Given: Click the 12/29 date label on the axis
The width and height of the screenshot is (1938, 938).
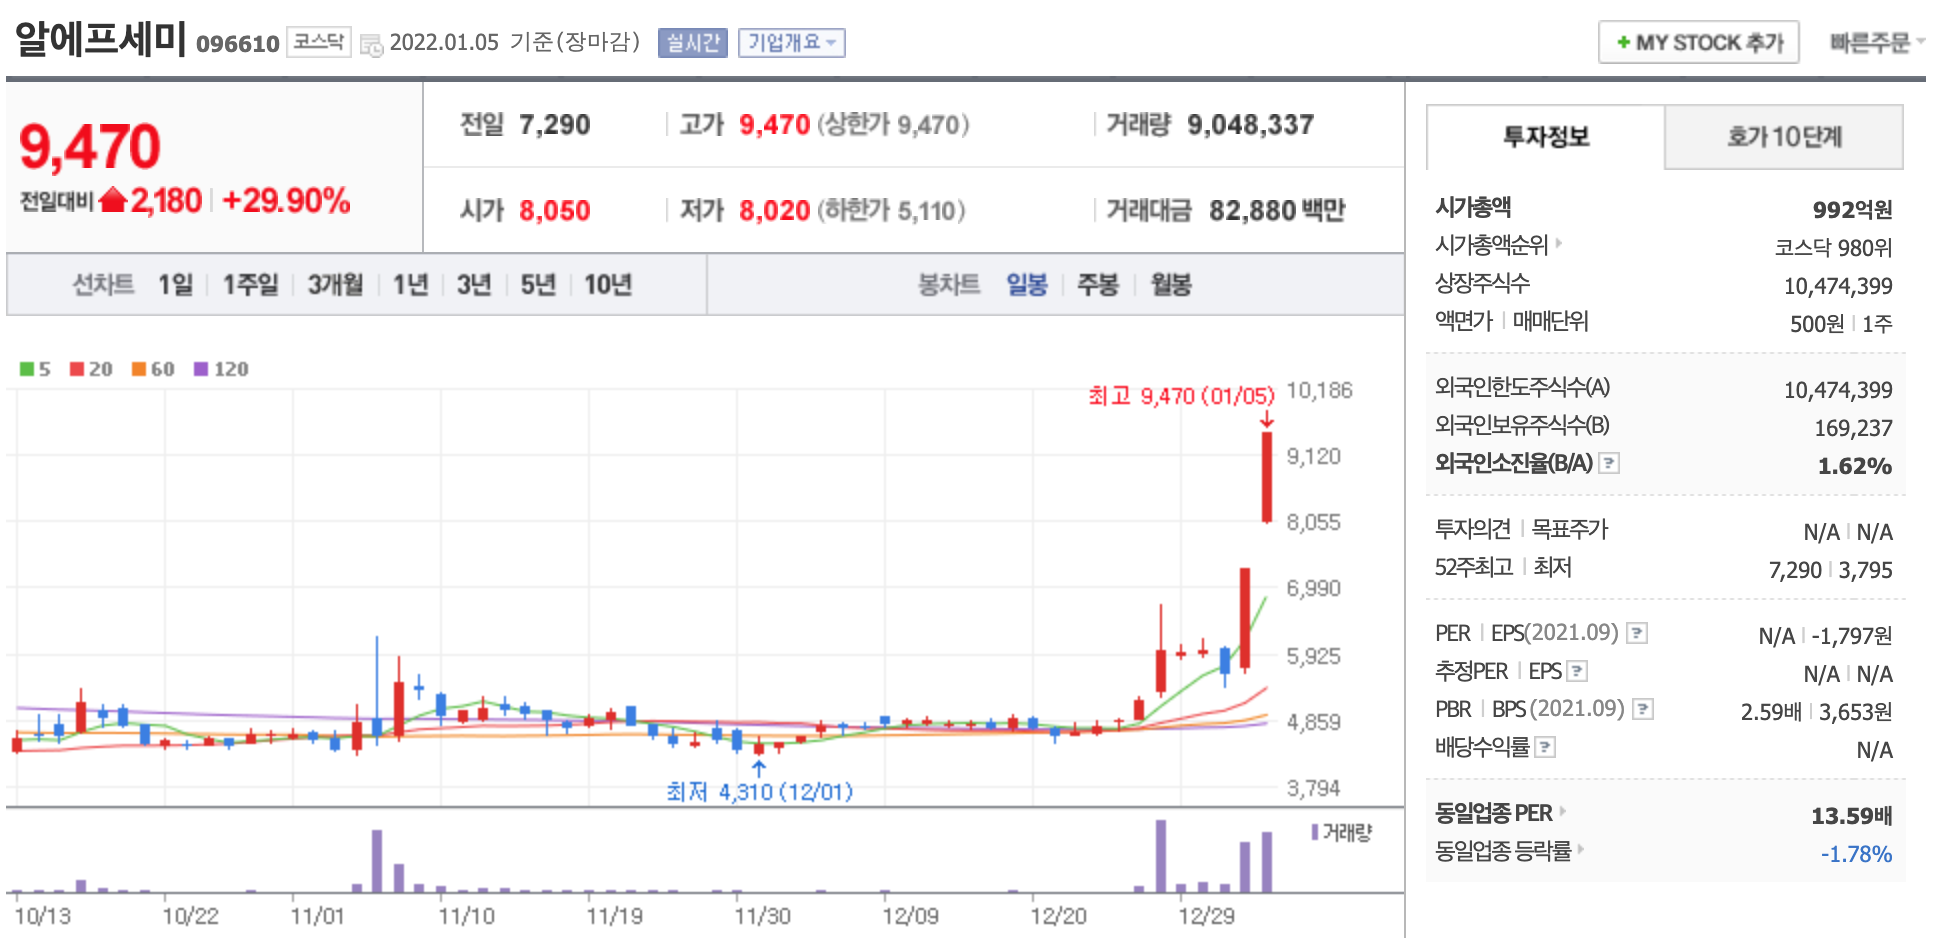Looking at the screenshot, I should pyautogui.click(x=1206, y=916).
